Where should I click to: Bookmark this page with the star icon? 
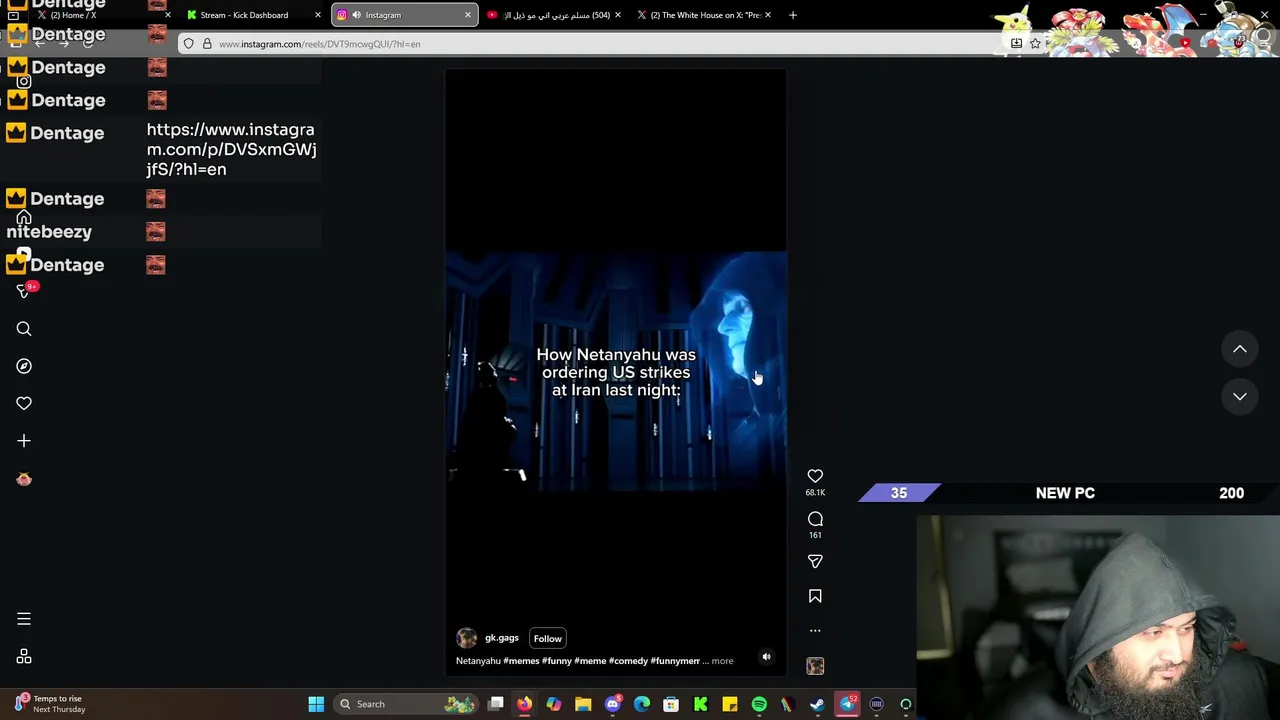1035,44
